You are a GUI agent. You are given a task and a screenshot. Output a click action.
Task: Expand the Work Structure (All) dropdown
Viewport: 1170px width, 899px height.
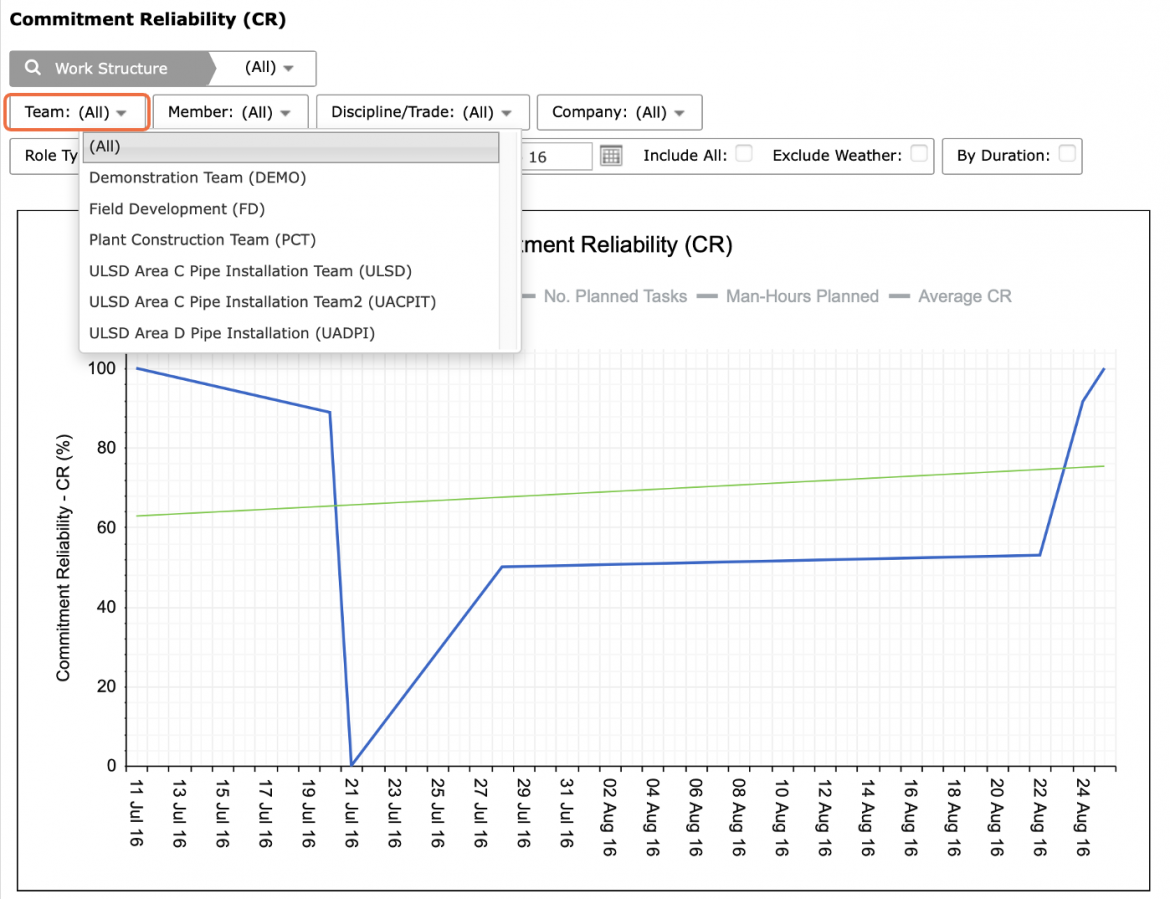(x=268, y=68)
